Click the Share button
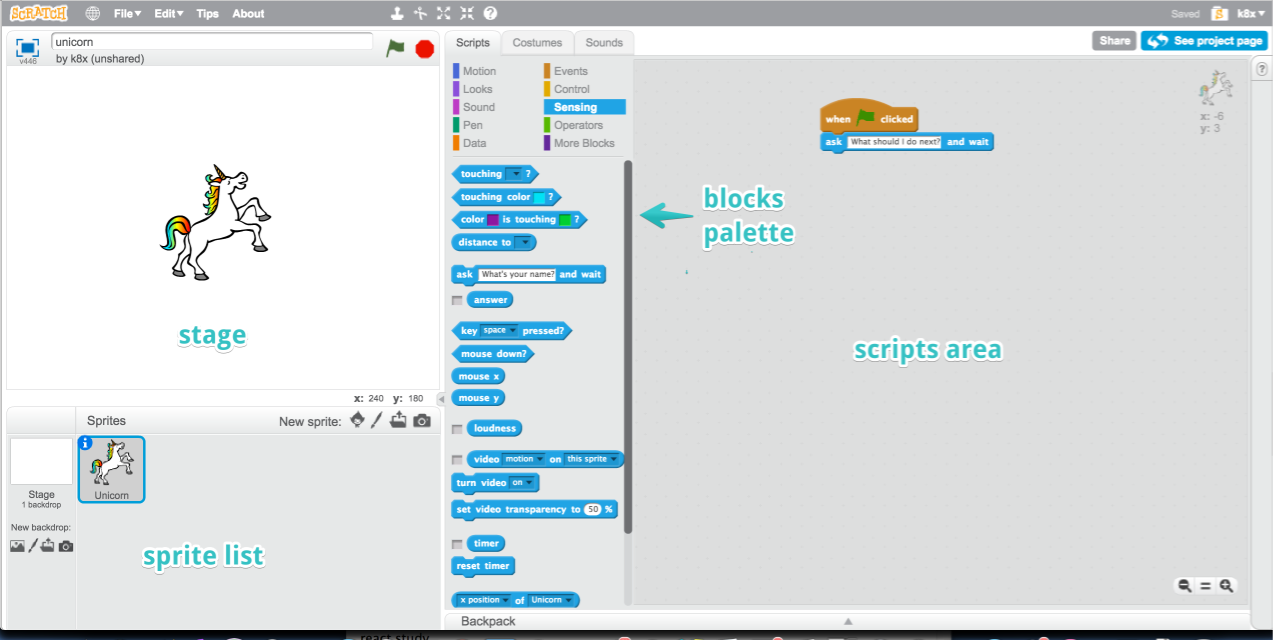The width and height of the screenshot is (1273, 640). (1114, 41)
